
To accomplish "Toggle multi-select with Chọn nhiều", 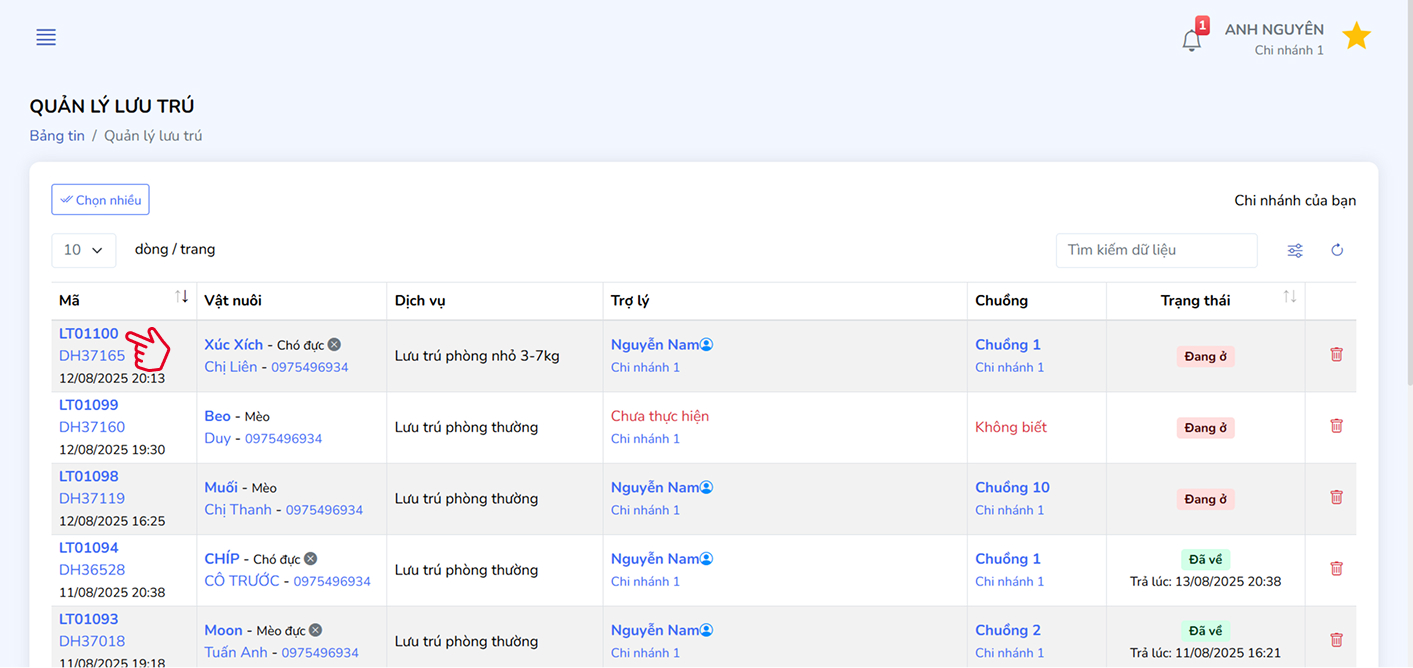I will (100, 200).
